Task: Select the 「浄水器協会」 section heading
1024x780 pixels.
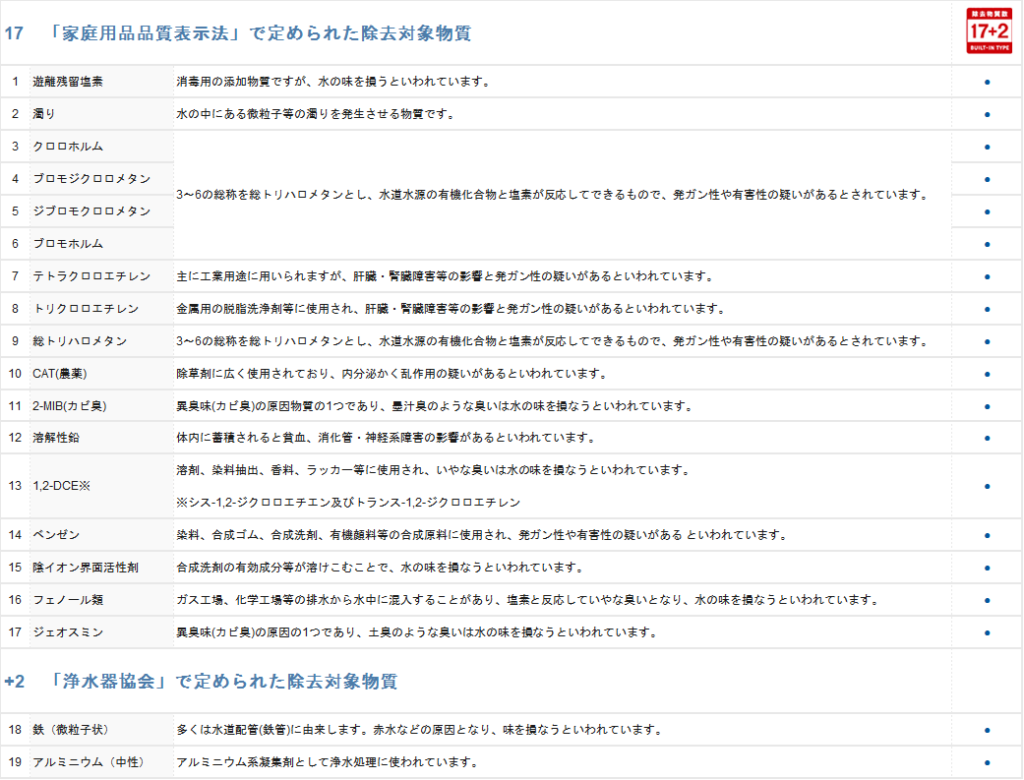Action: (223, 682)
